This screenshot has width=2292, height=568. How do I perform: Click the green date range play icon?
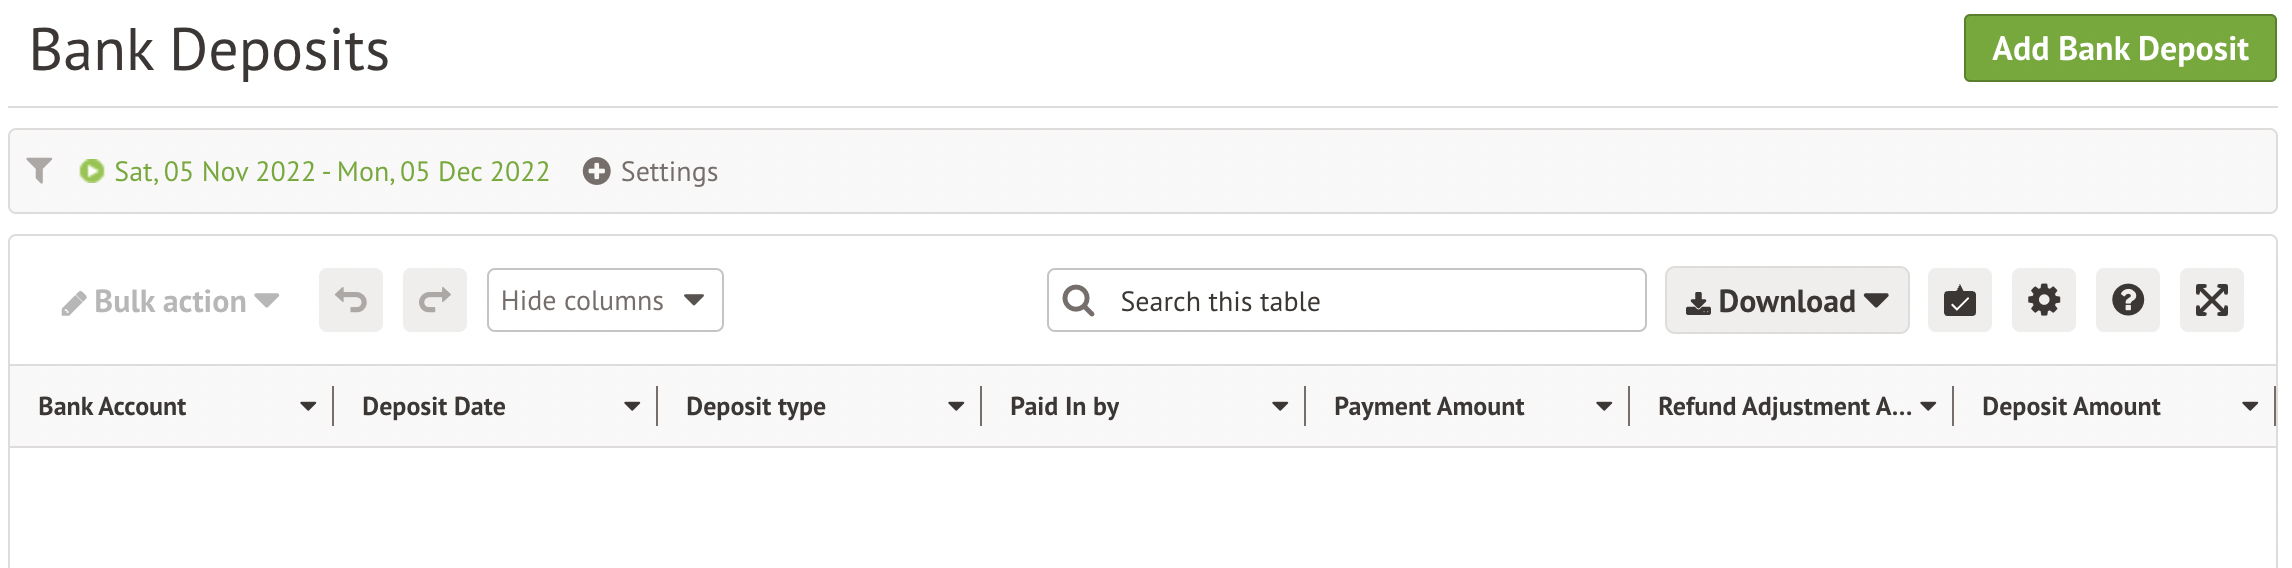[91, 171]
